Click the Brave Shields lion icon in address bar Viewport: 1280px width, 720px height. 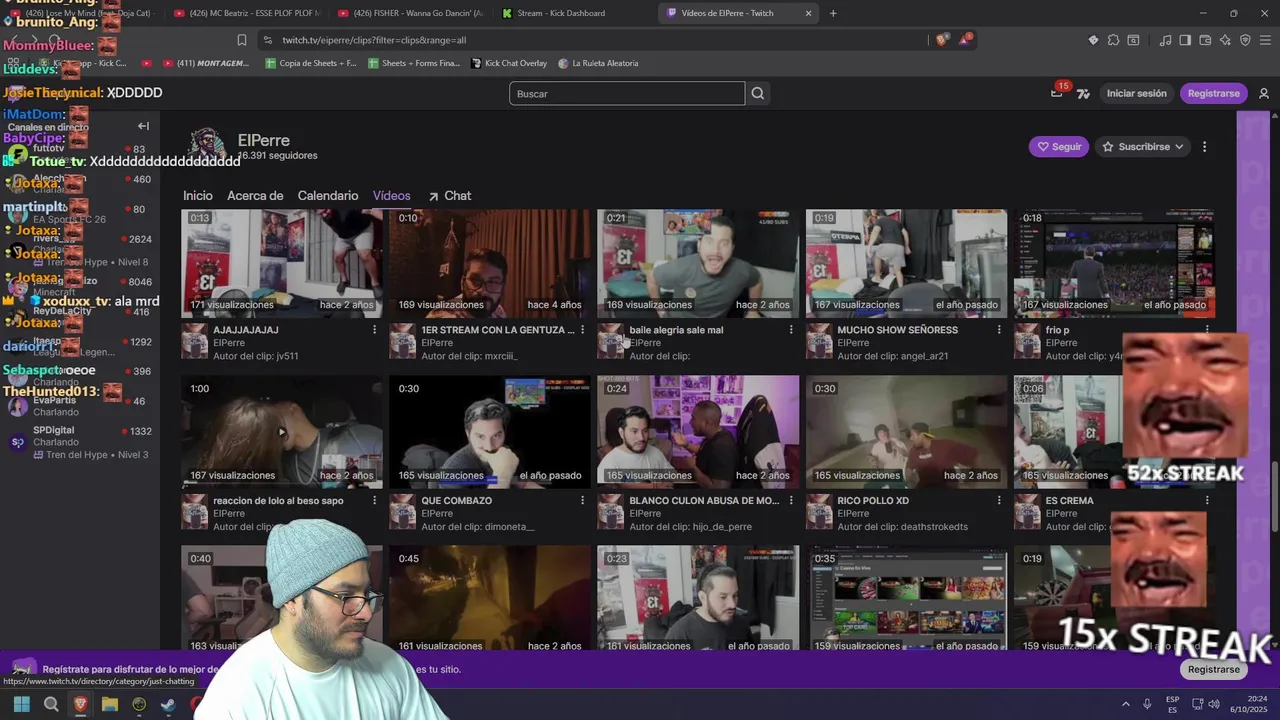(x=942, y=40)
